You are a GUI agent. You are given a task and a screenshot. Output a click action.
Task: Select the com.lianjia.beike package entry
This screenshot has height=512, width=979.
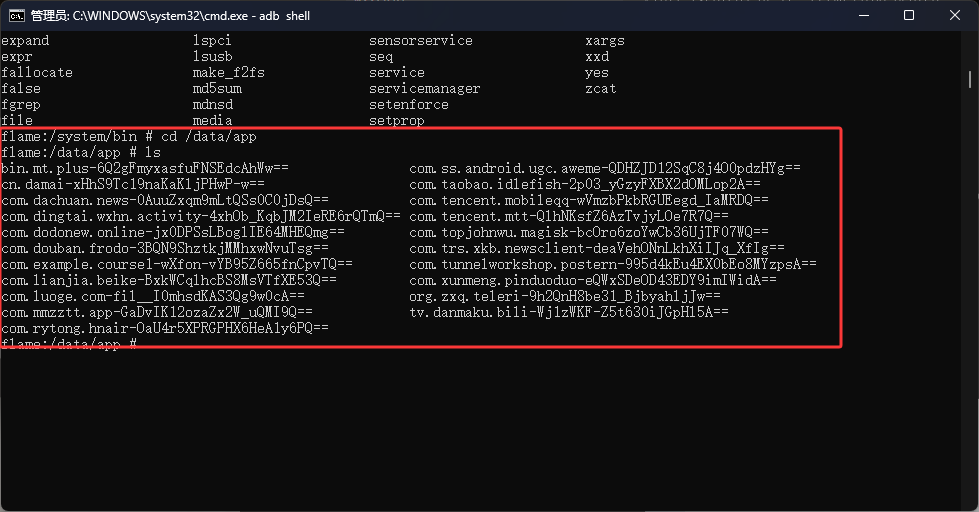pyautogui.click(x=169, y=280)
